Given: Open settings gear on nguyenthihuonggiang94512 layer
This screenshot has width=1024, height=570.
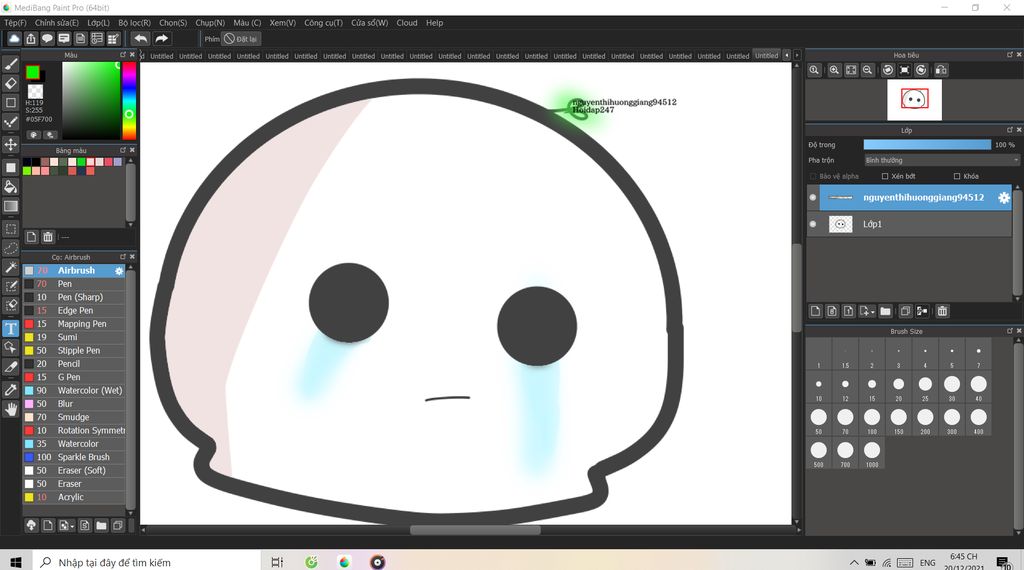Looking at the screenshot, I should (1004, 198).
